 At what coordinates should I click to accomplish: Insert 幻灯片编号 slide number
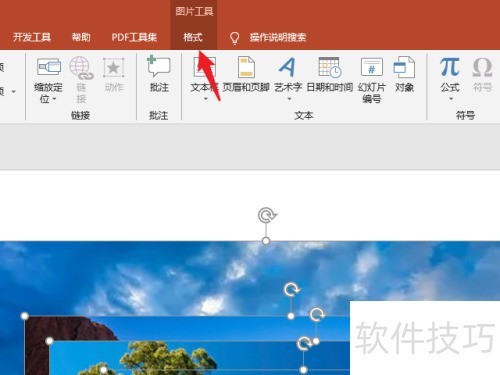coord(372,80)
